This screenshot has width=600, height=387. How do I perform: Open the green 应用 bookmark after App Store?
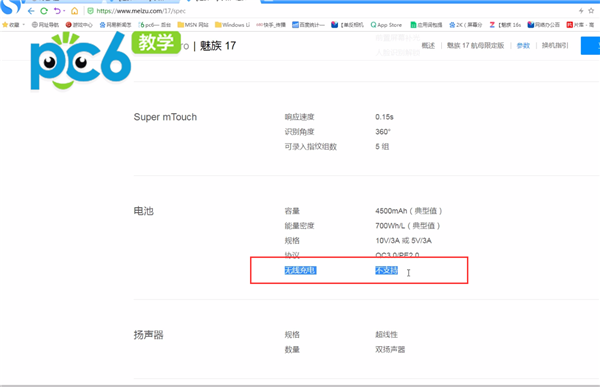coord(426,24)
